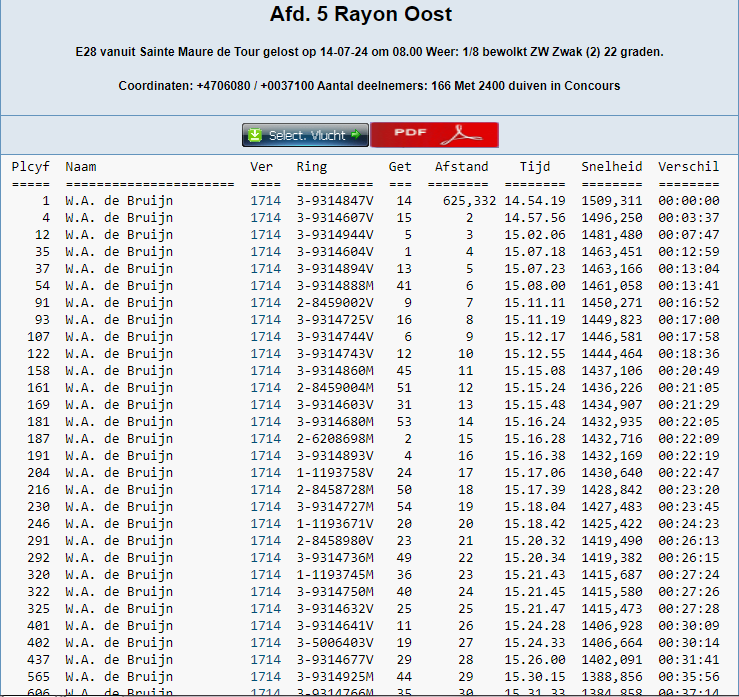Select ring number 3-9314944V
This screenshot has height=697, width=739.
335,235
